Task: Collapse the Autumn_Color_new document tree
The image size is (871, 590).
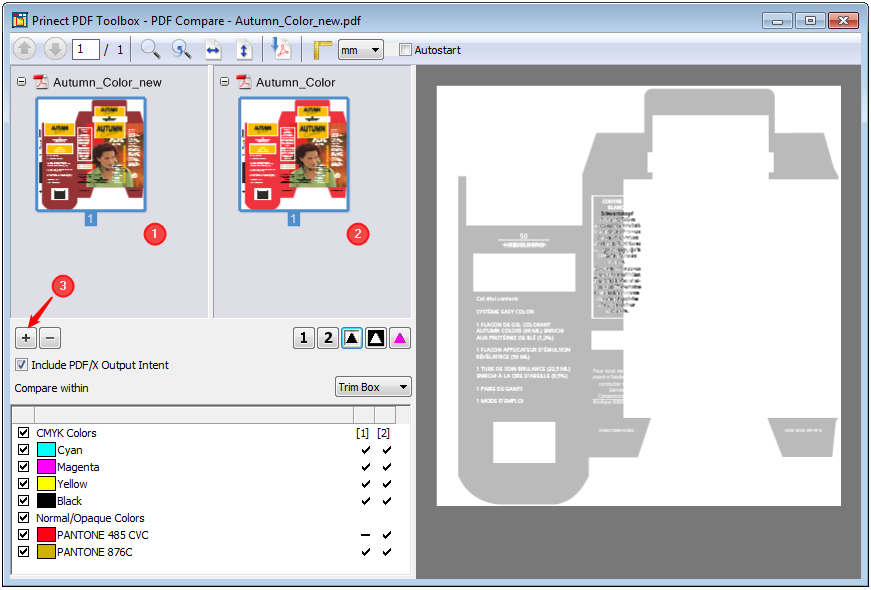Action: tap(22, 82)
